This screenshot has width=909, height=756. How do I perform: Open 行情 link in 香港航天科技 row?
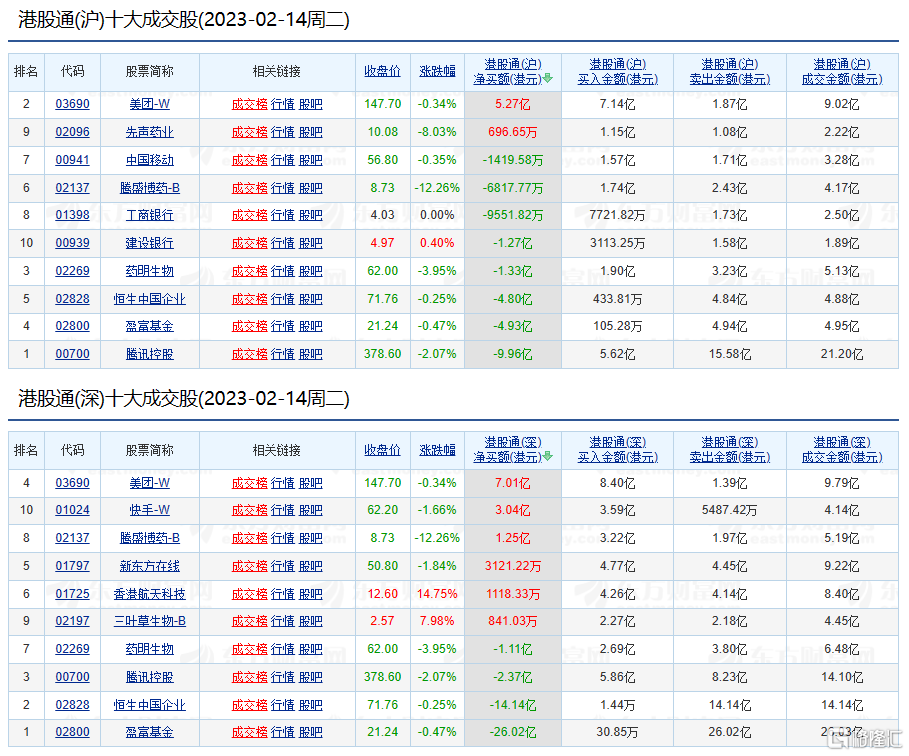coord(283,594)
